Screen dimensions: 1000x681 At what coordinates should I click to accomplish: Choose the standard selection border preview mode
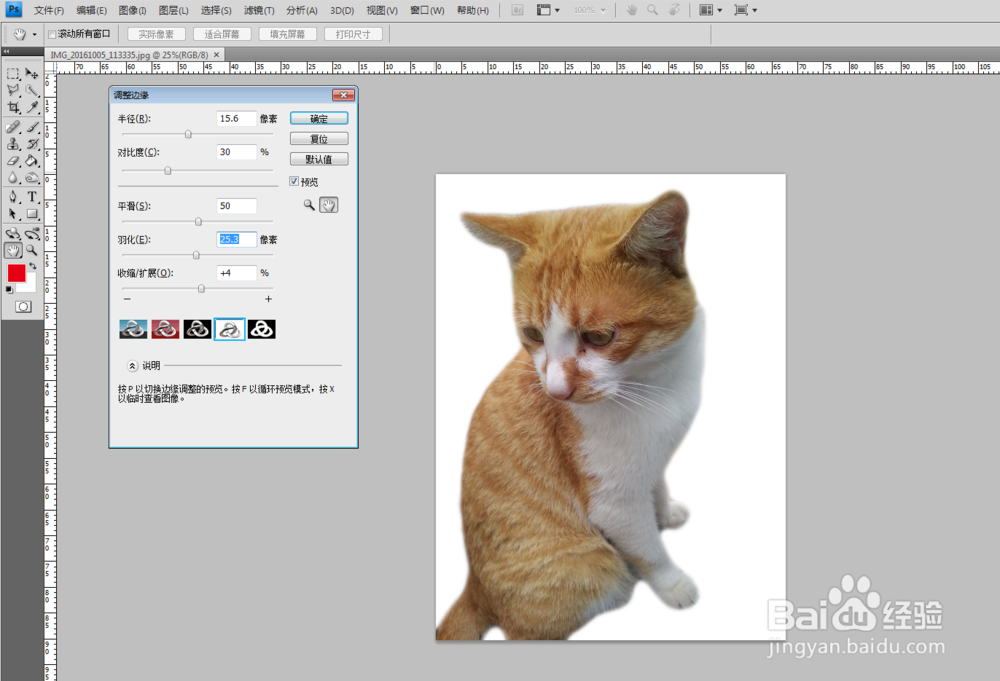pyautogui.click(x=133, y=329)
